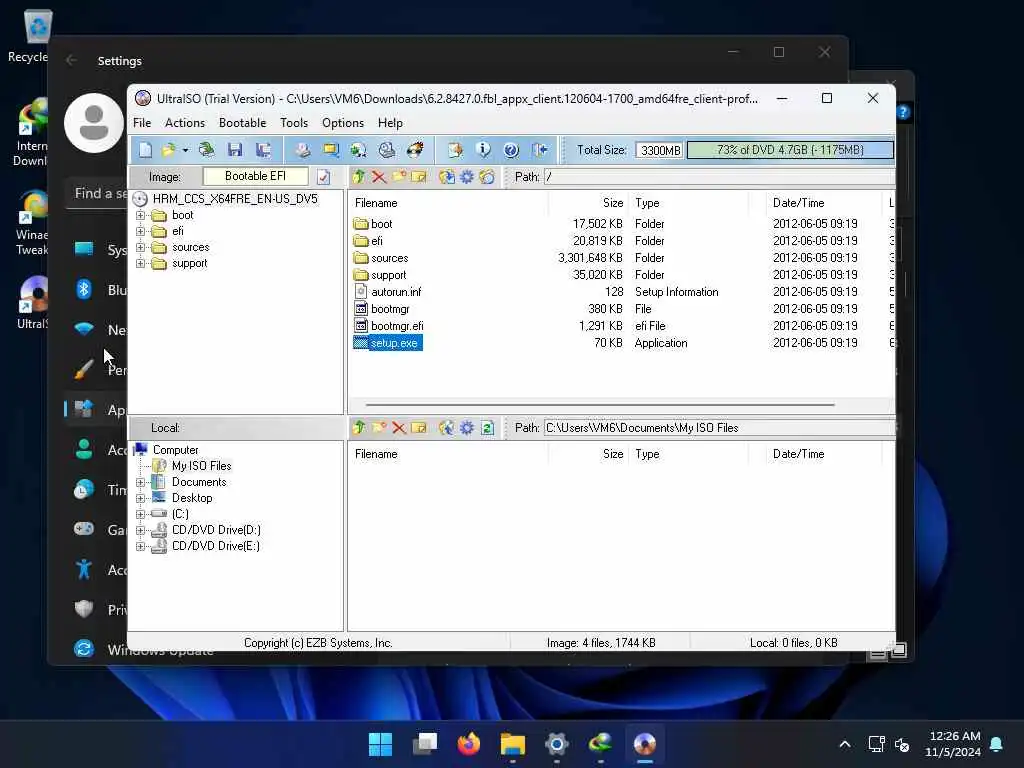Click the image pane Rename icon

(419, 177)
